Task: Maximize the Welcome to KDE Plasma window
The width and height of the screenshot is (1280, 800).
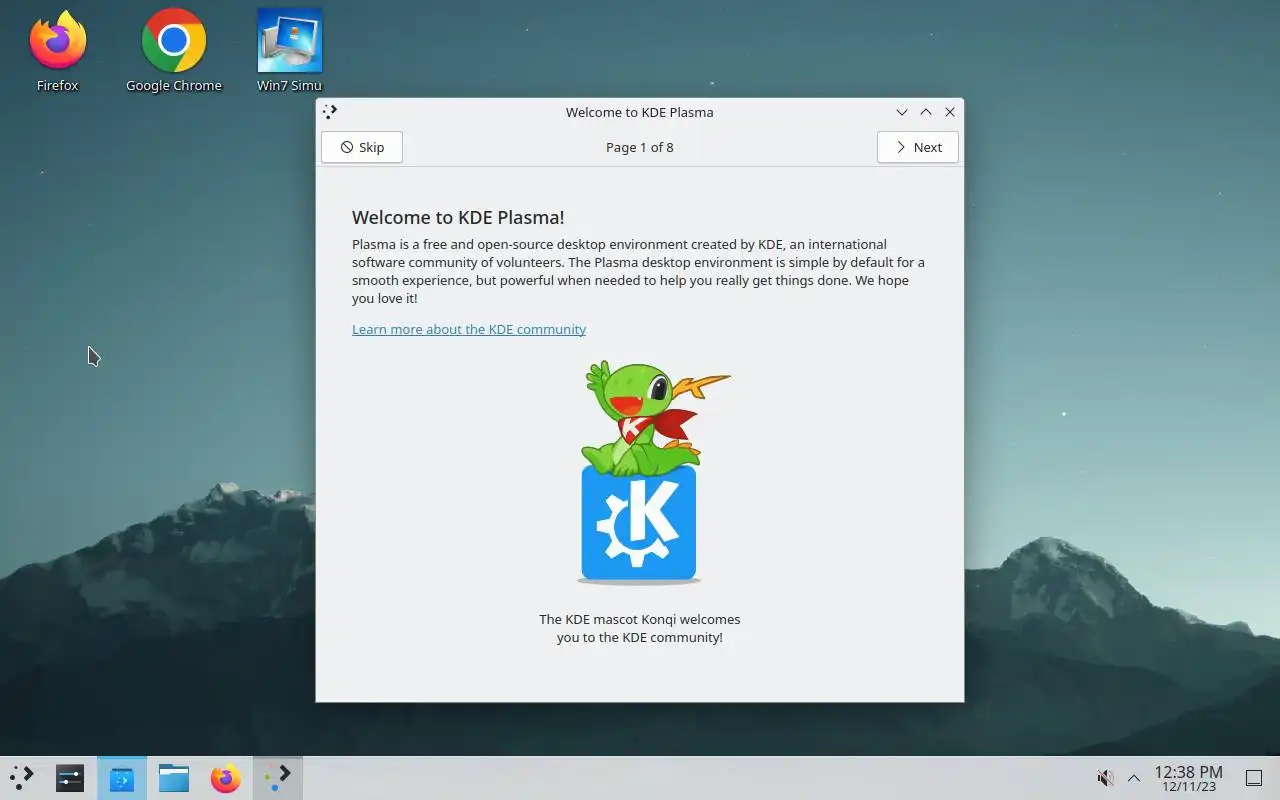Action: (926, 112)
